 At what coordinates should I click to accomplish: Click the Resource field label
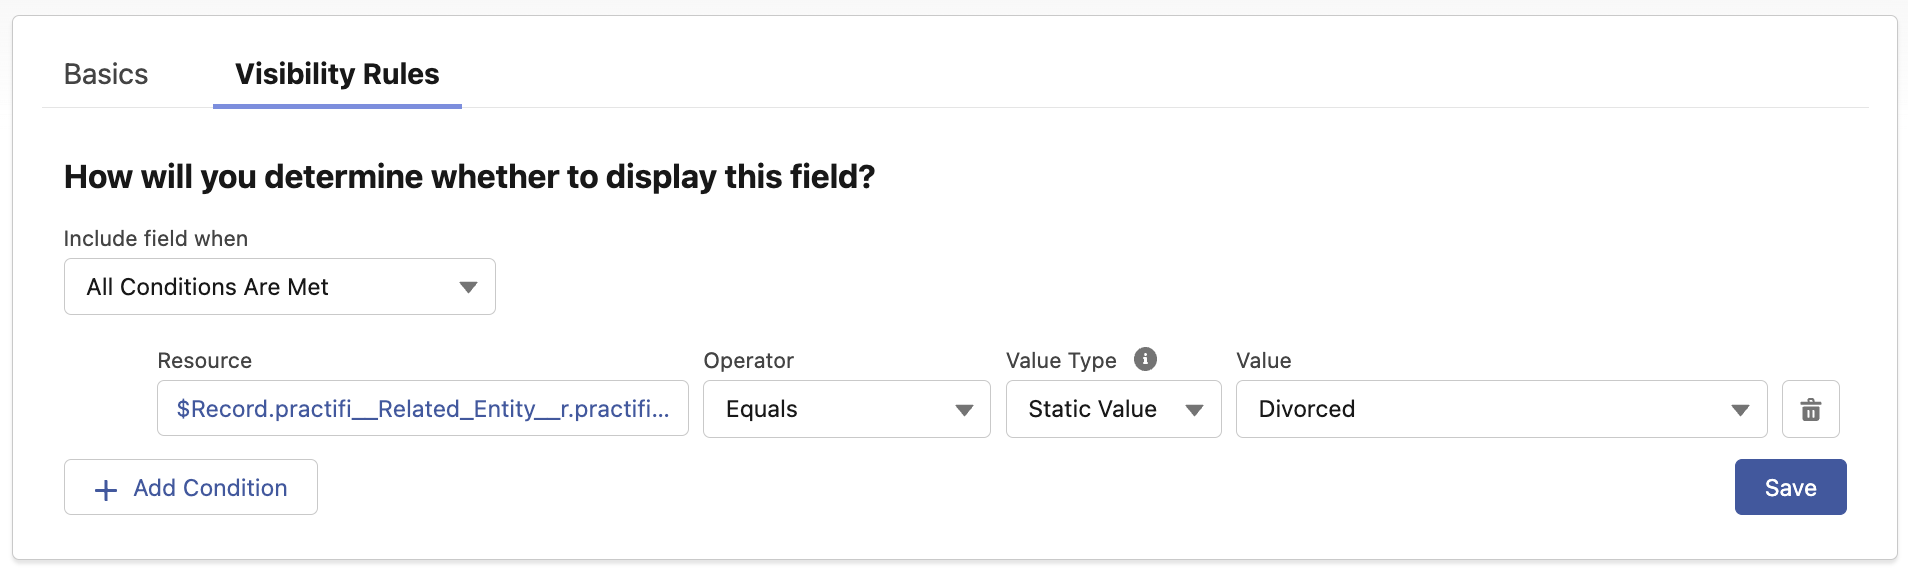click(205, 360)
